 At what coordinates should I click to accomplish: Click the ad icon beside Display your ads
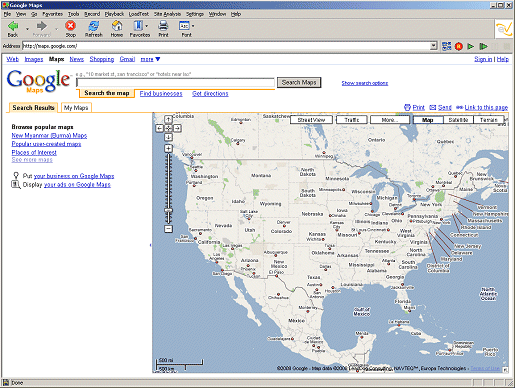click(x=16, y=184)
